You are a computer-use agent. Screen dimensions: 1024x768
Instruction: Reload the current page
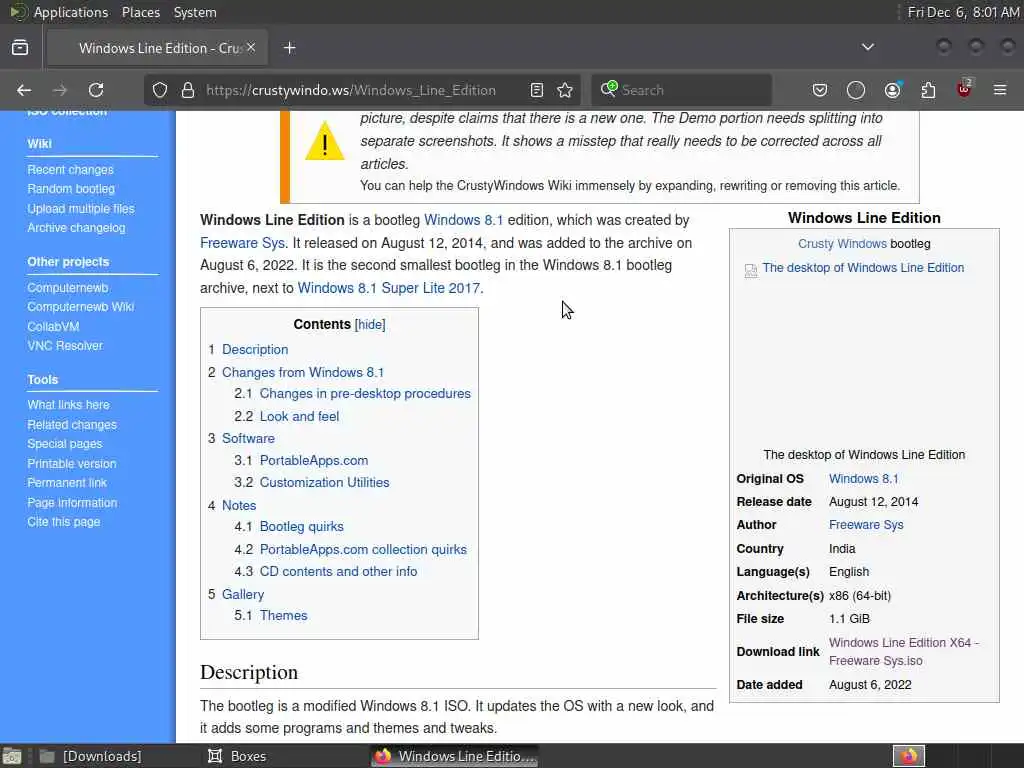coord(96,90)
